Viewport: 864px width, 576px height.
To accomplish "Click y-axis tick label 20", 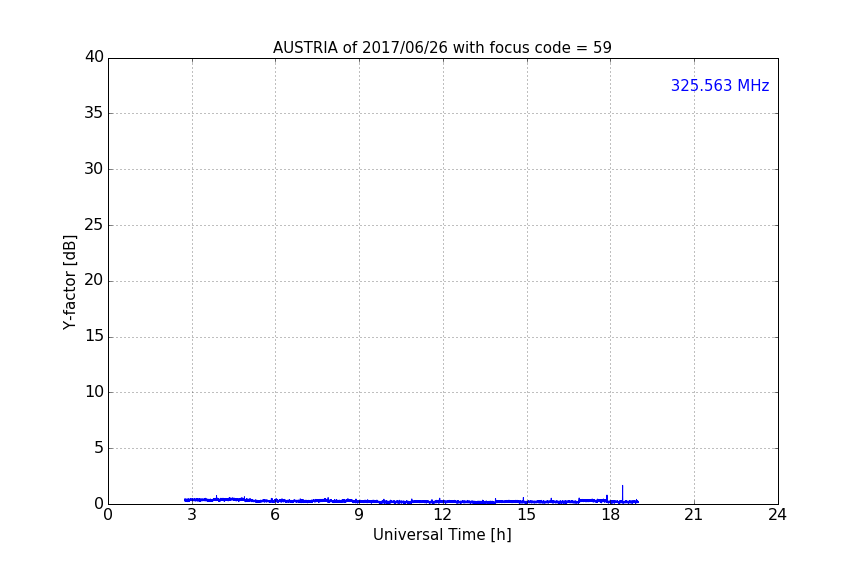I will [94, 280].
